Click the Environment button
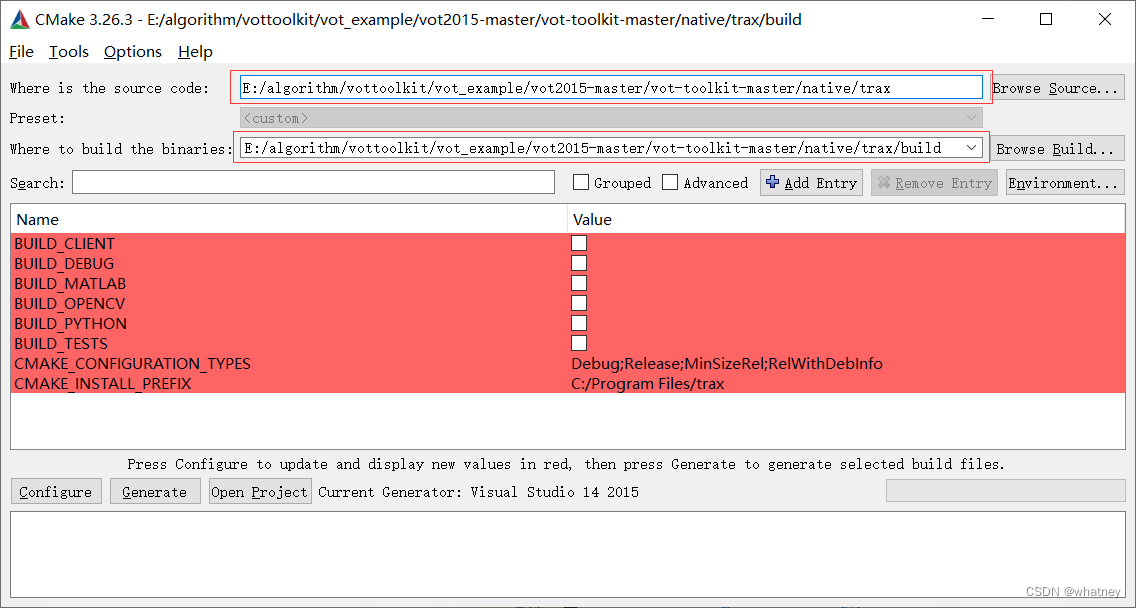Screen dimensions: 1136x608 [x=1065, y=183]
